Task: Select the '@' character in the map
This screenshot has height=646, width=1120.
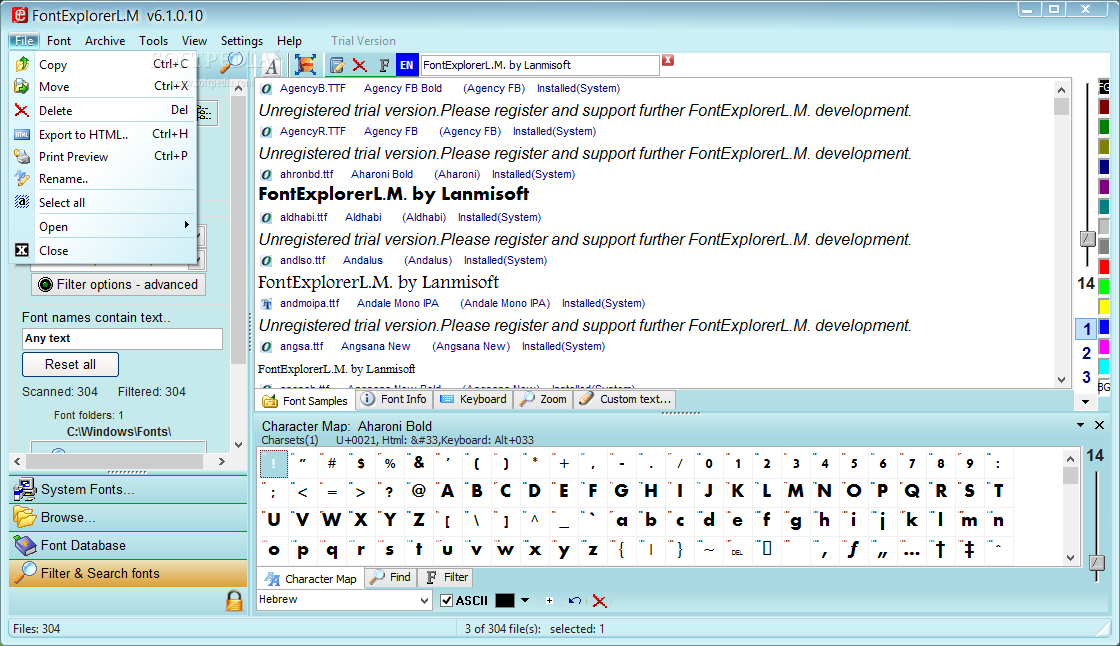Action: [x=419, y=491]
